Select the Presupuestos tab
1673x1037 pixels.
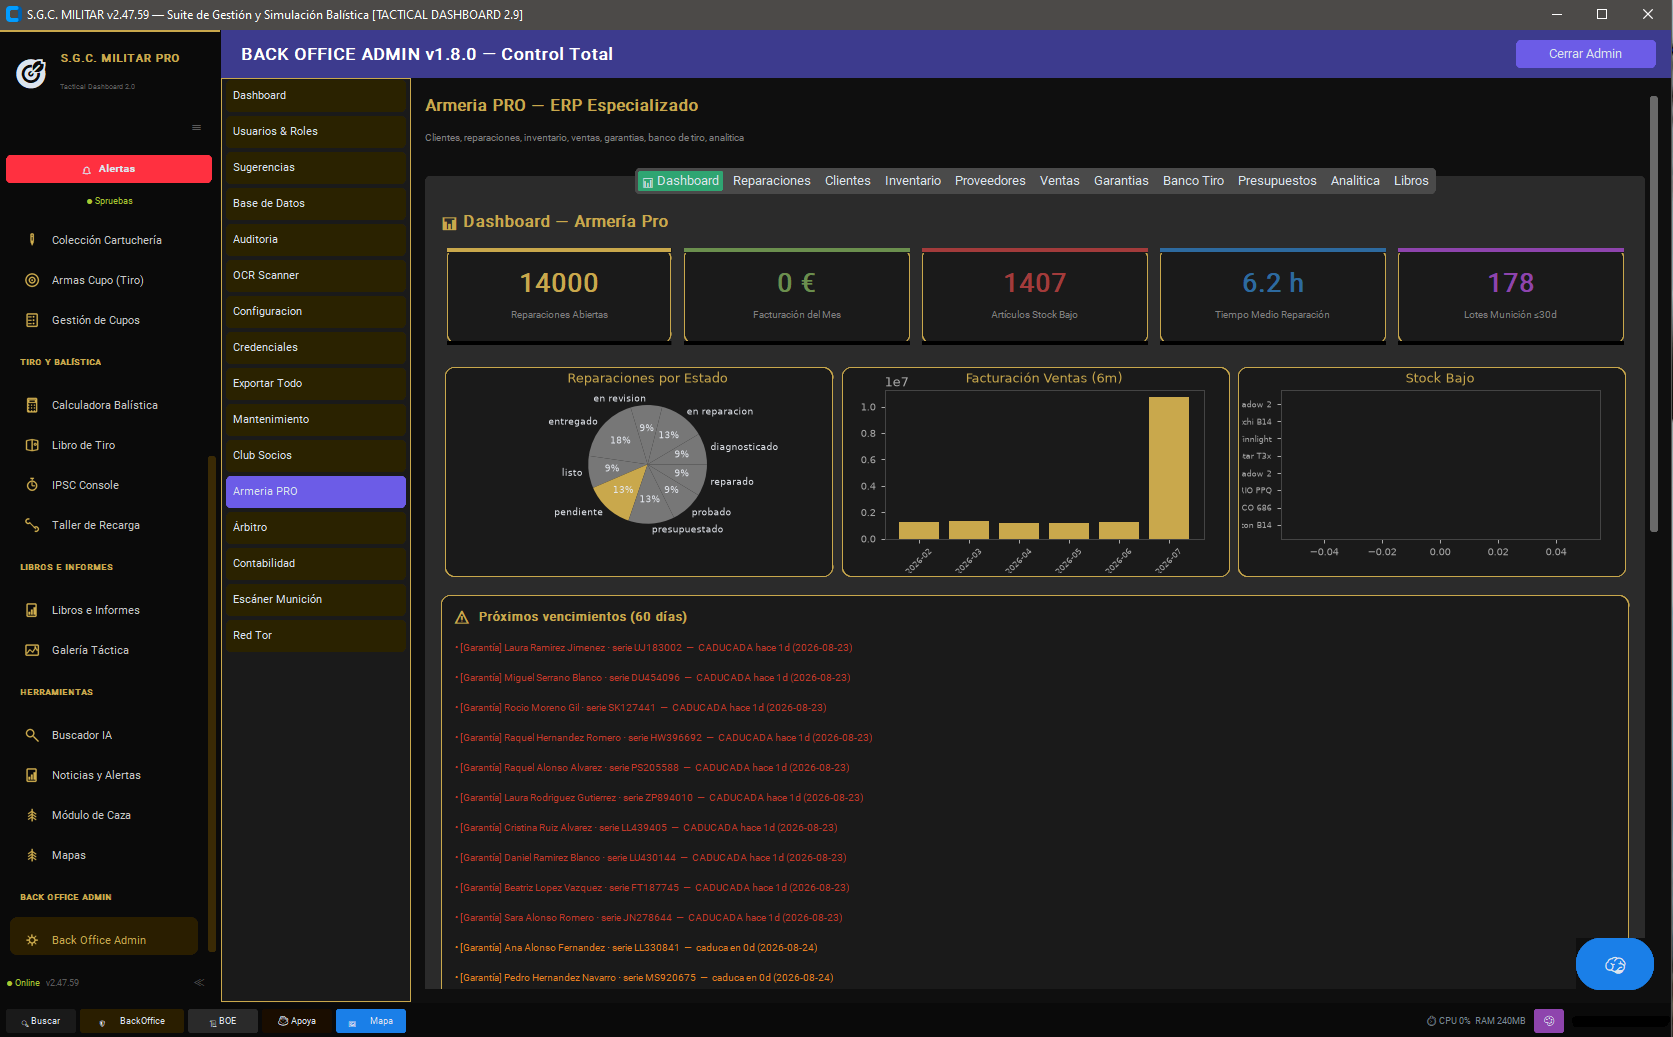pos(1277,181)
